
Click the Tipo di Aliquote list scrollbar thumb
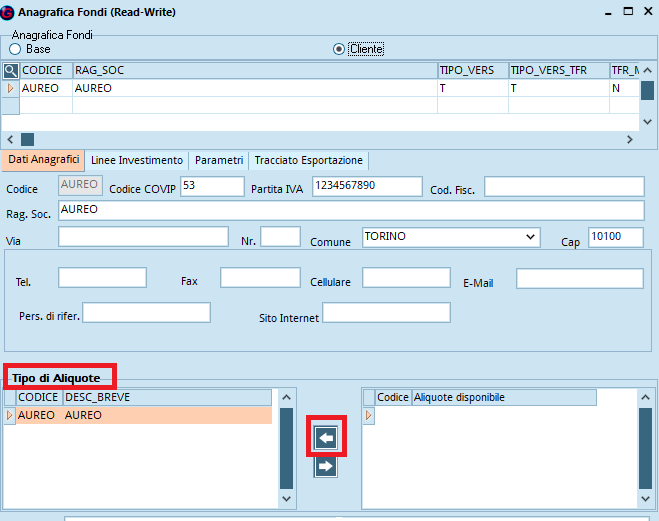coord(287,449)
